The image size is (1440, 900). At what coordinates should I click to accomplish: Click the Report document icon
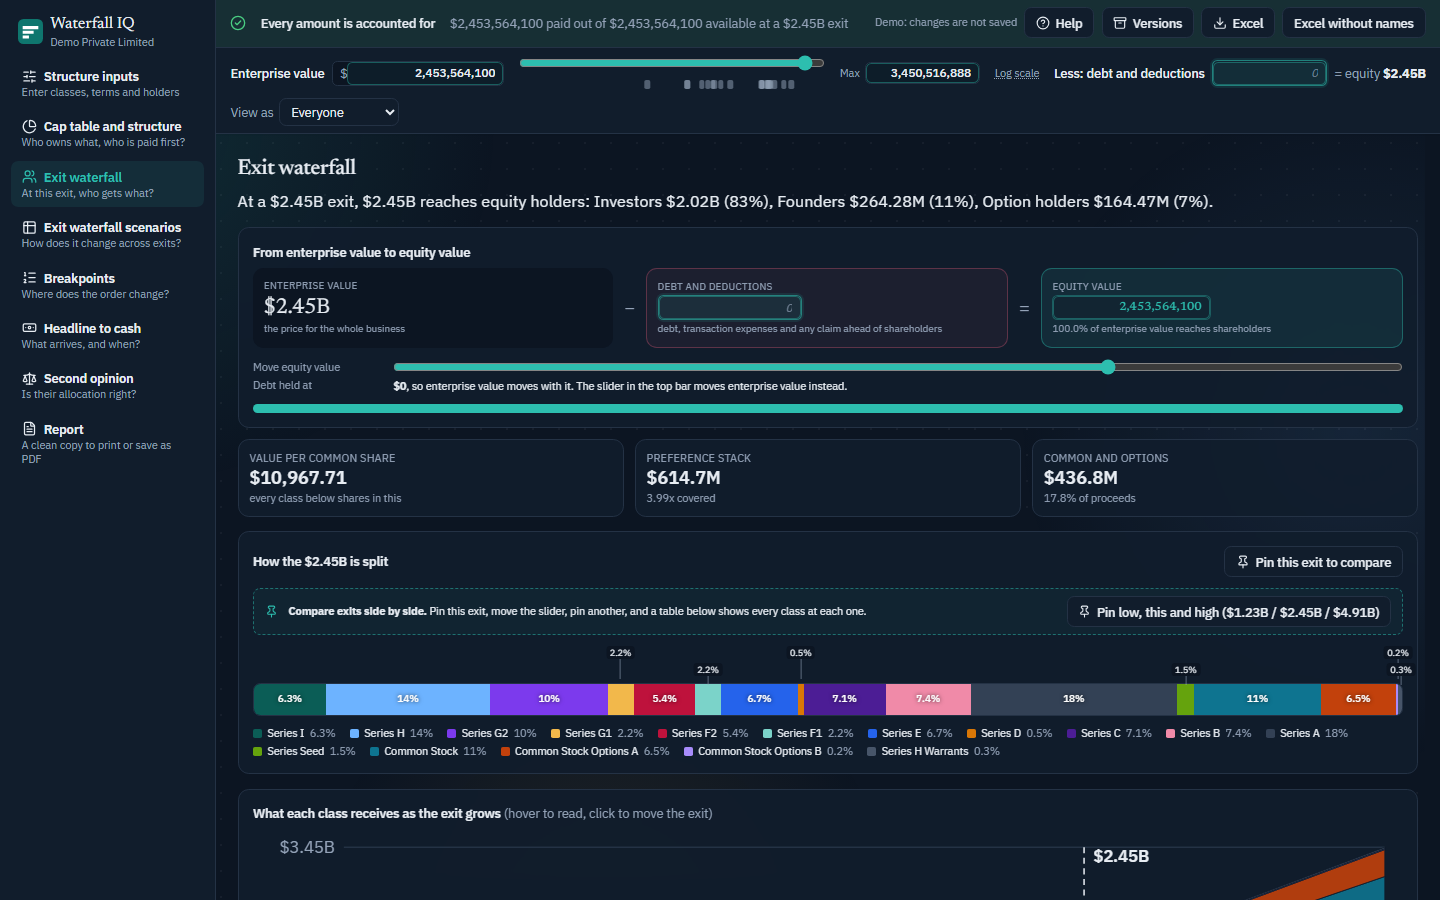[29, 429]
